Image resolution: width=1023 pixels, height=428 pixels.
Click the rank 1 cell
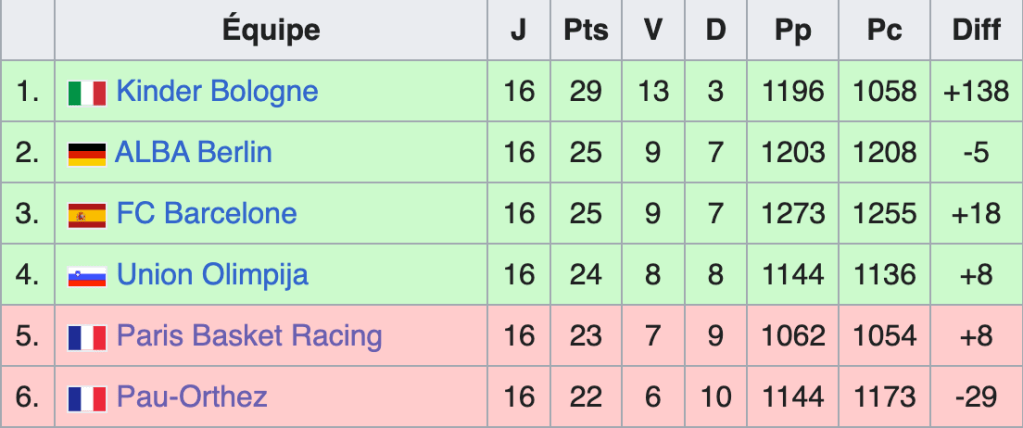(28, 92)
